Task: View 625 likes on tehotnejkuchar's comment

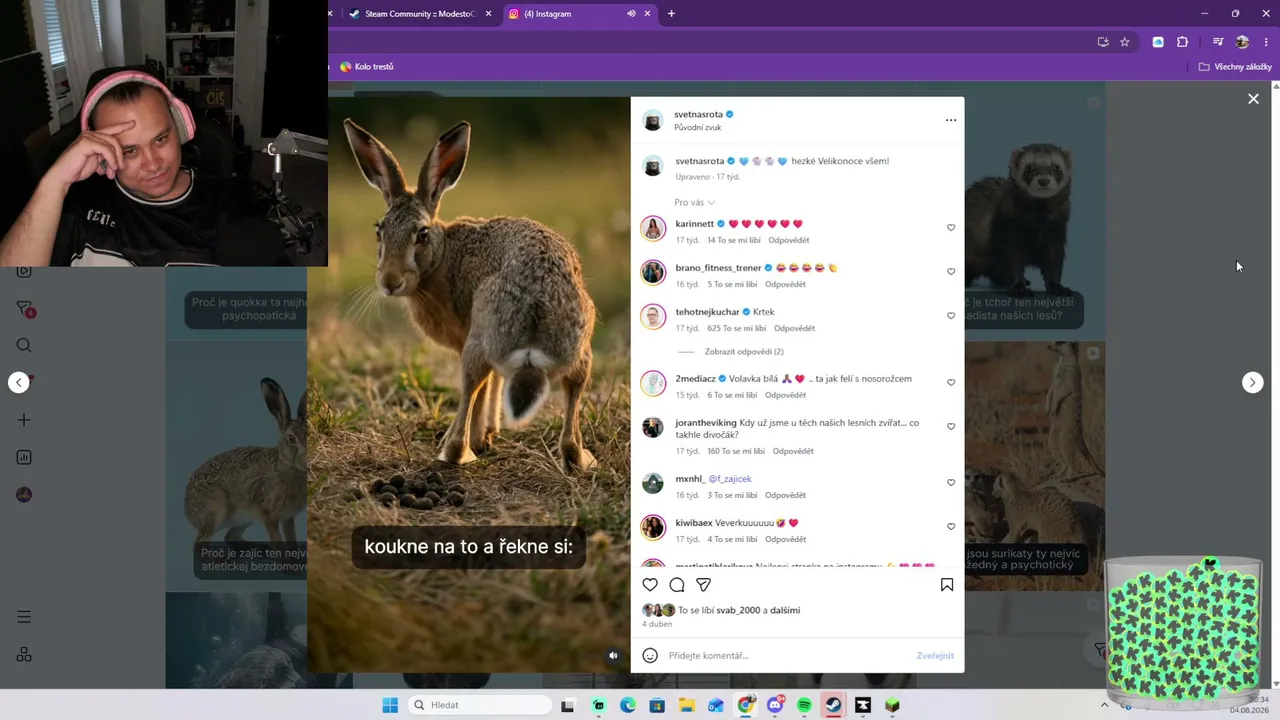Action: click(x=736, y=329)
